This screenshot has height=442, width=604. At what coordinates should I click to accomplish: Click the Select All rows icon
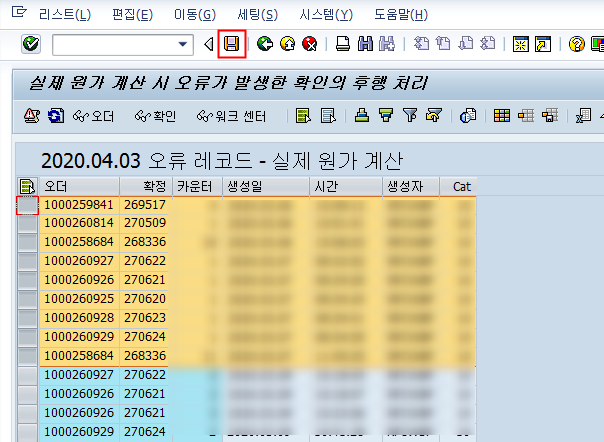(x=303, y=116)
